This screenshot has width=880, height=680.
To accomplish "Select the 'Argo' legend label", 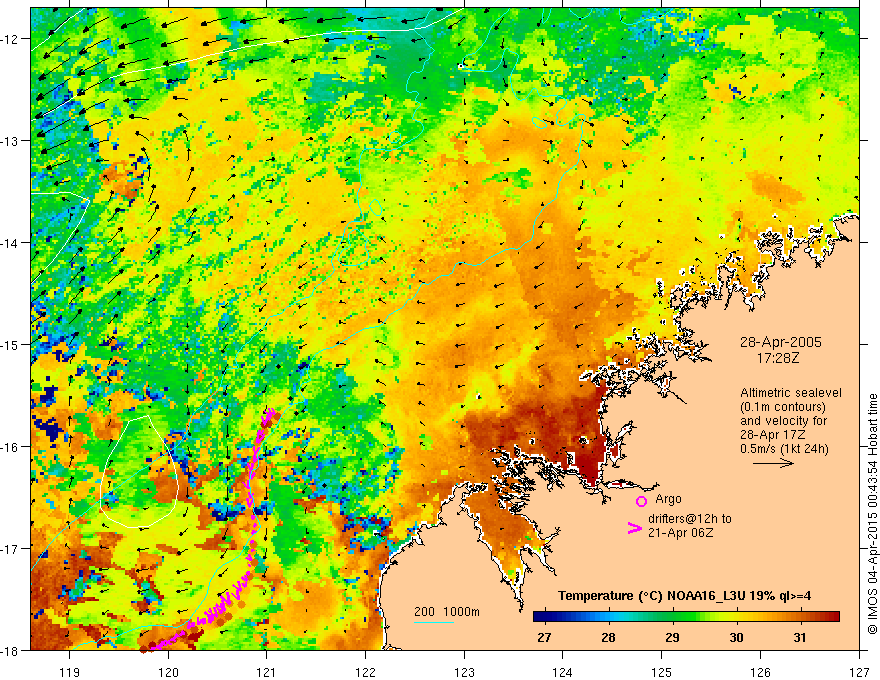I will tap(668, 499).
